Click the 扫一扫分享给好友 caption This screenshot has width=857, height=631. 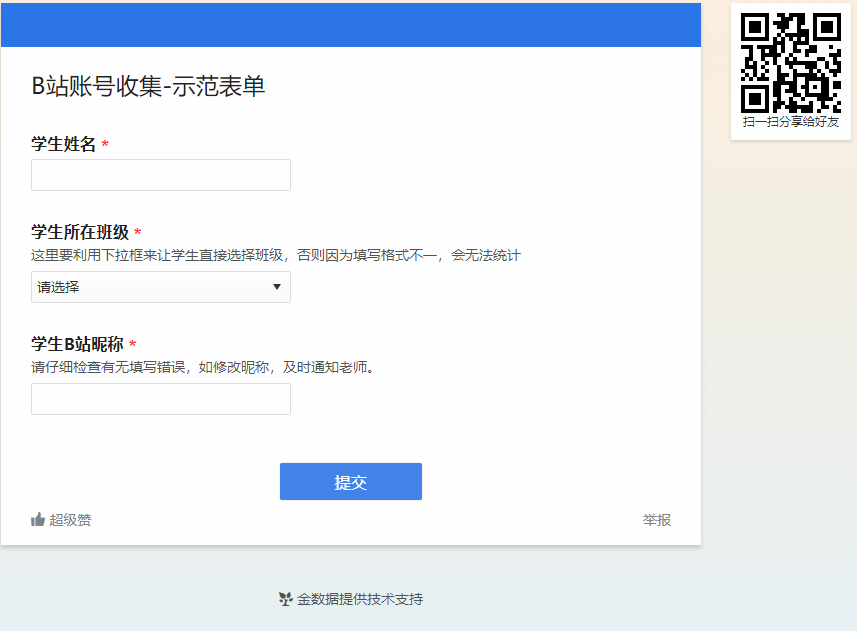tap(790, 122)
